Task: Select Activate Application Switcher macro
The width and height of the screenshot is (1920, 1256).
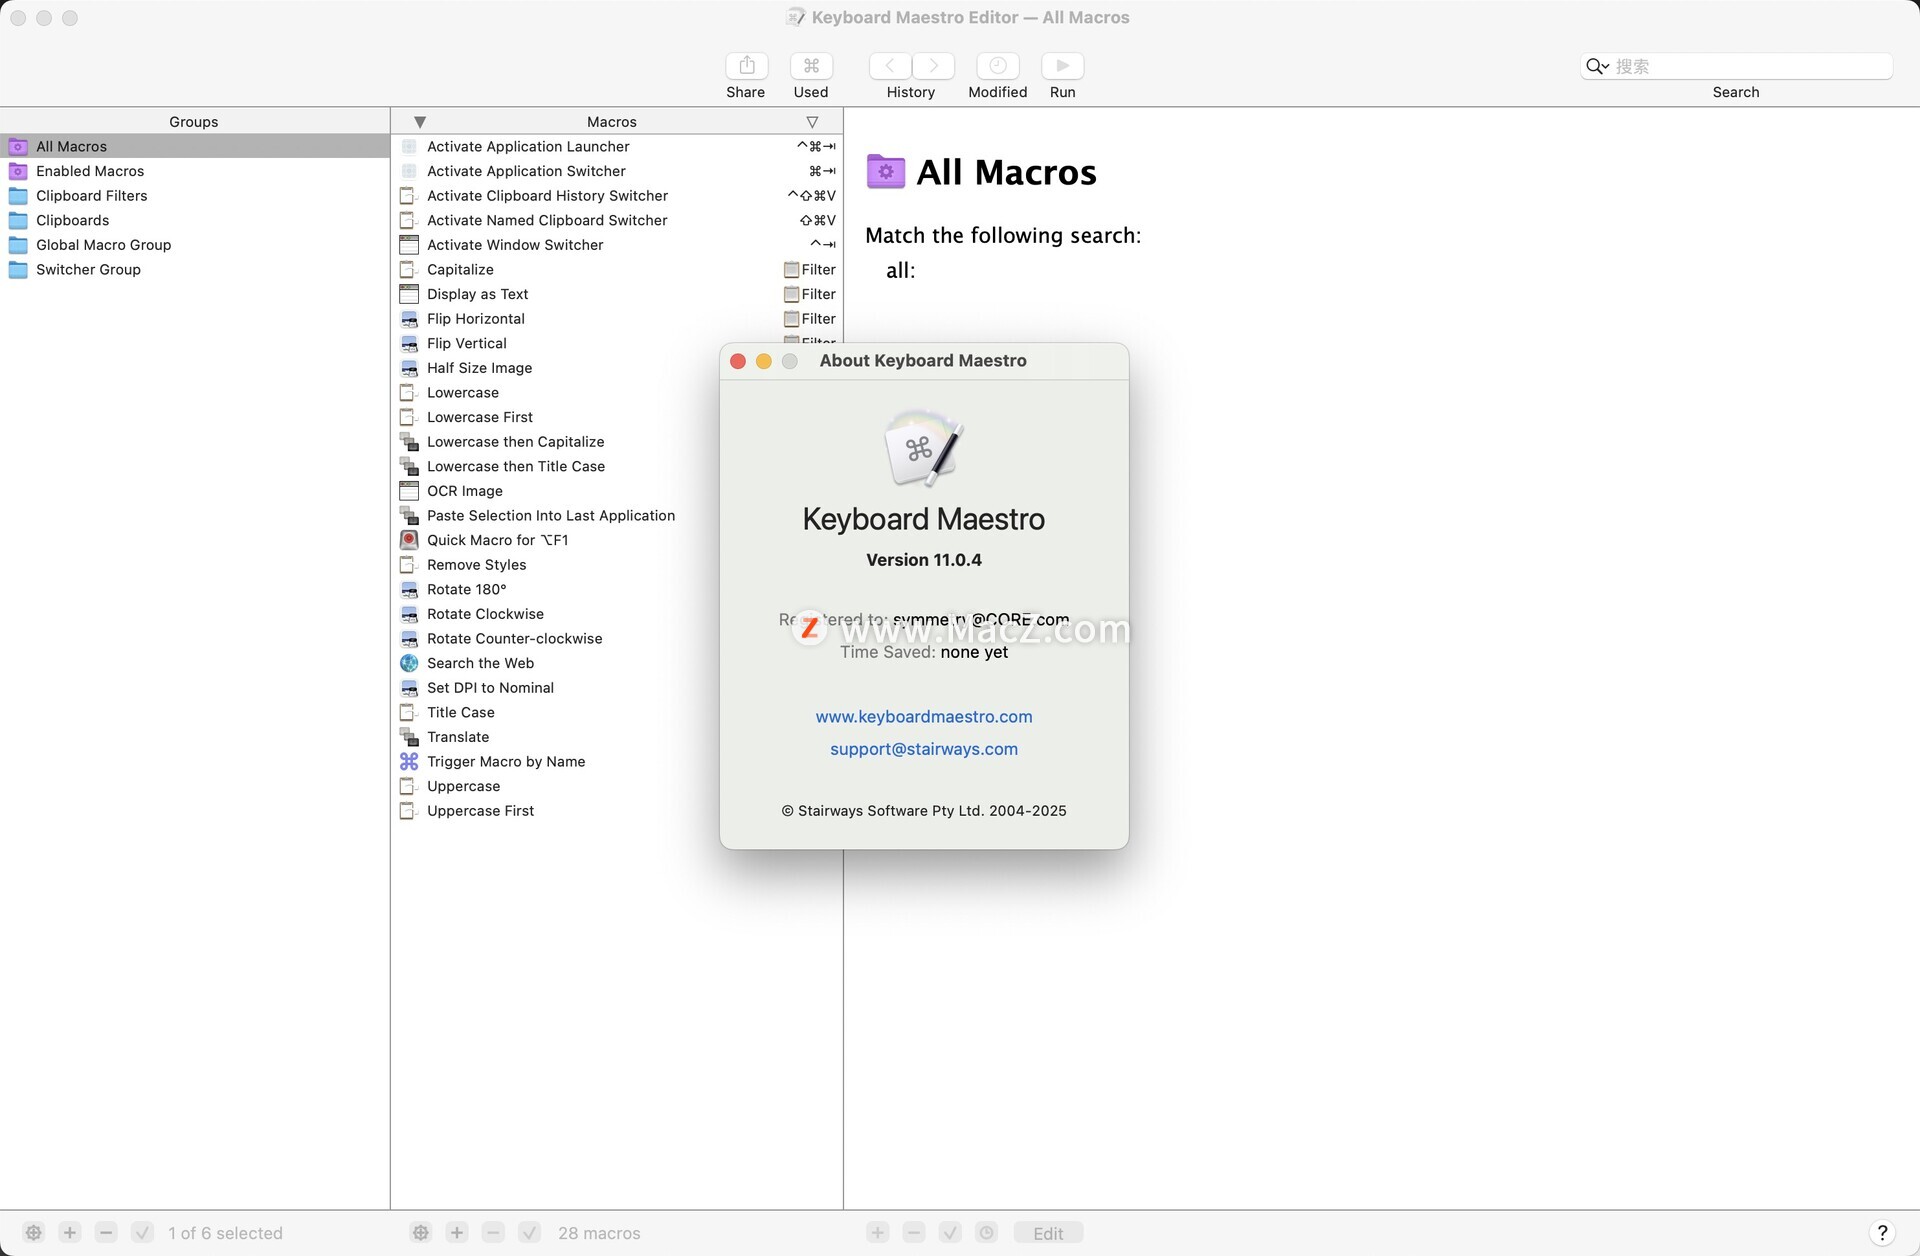Action: [617, 171]
